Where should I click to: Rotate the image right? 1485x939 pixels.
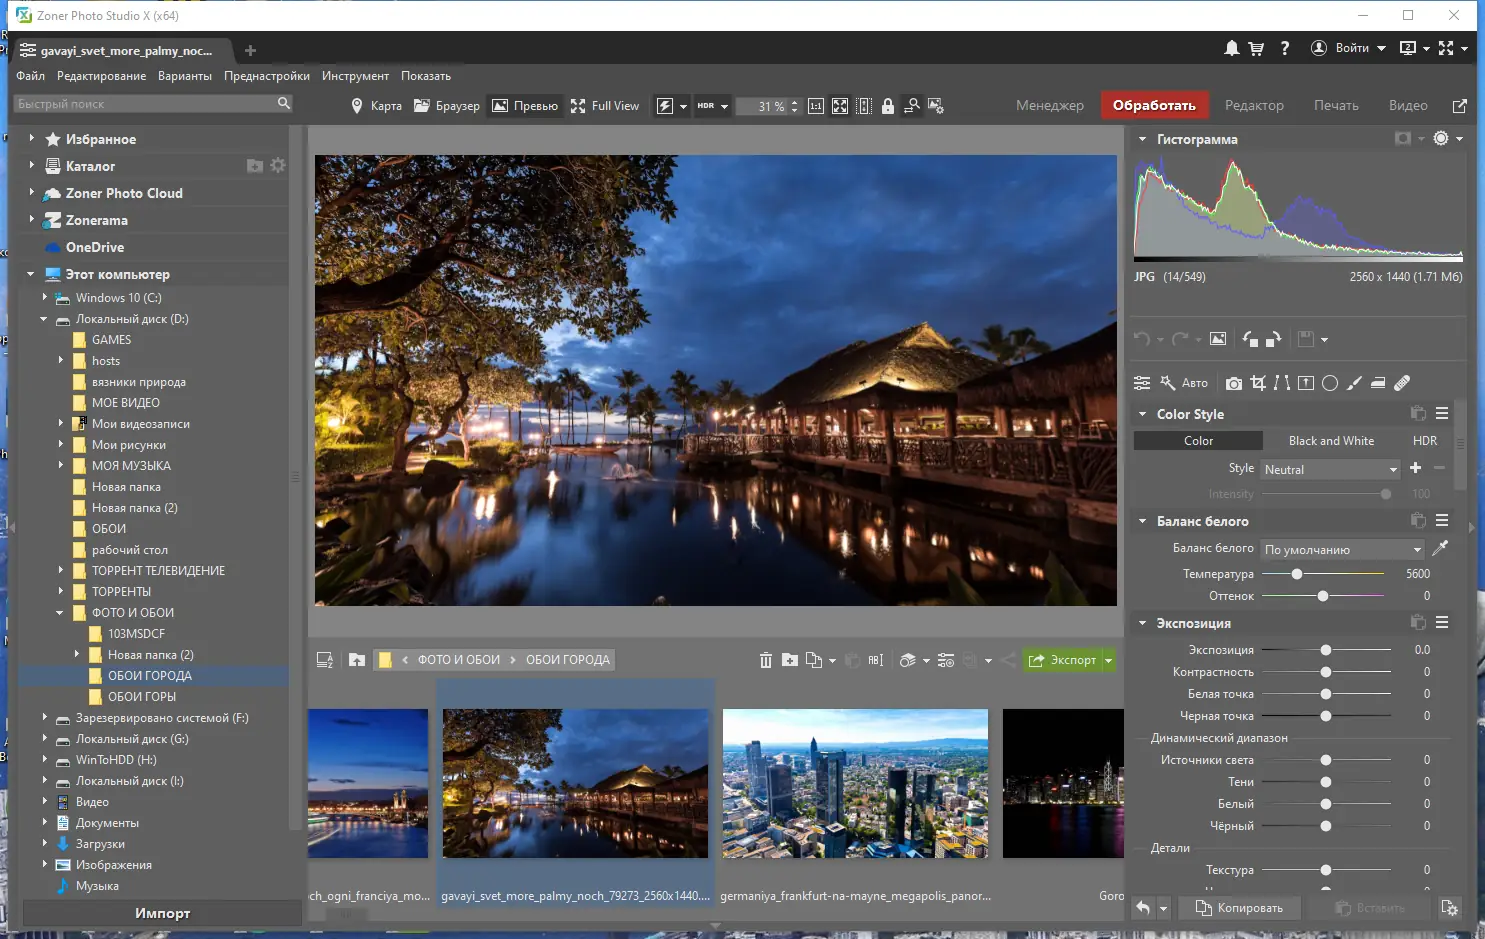click(x=1273, y=339)
